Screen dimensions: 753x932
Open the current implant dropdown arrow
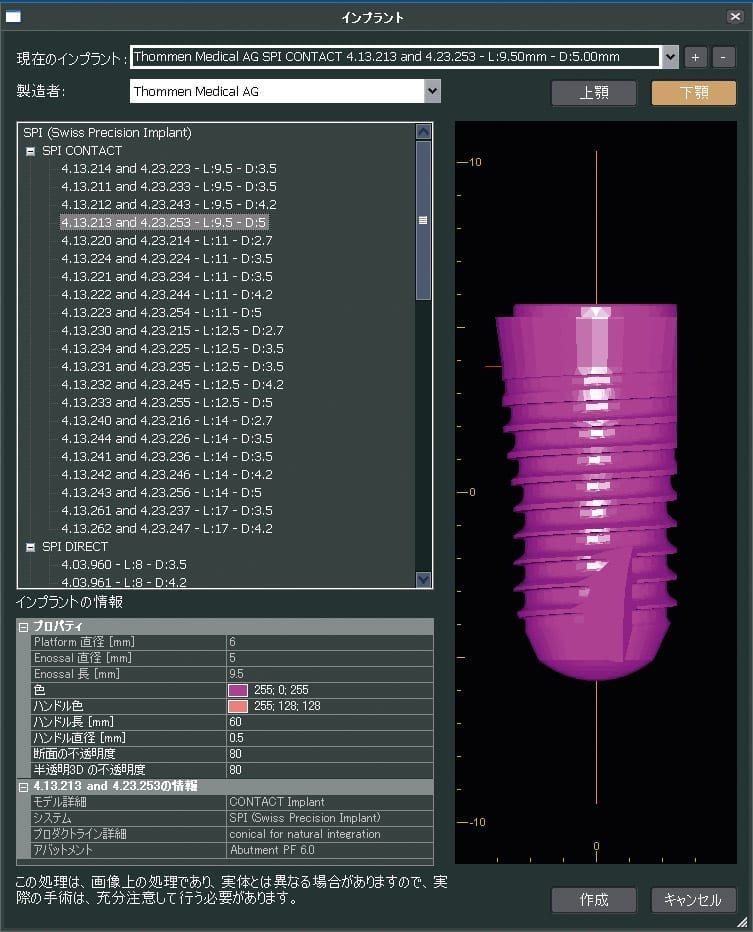click(670, 57)
